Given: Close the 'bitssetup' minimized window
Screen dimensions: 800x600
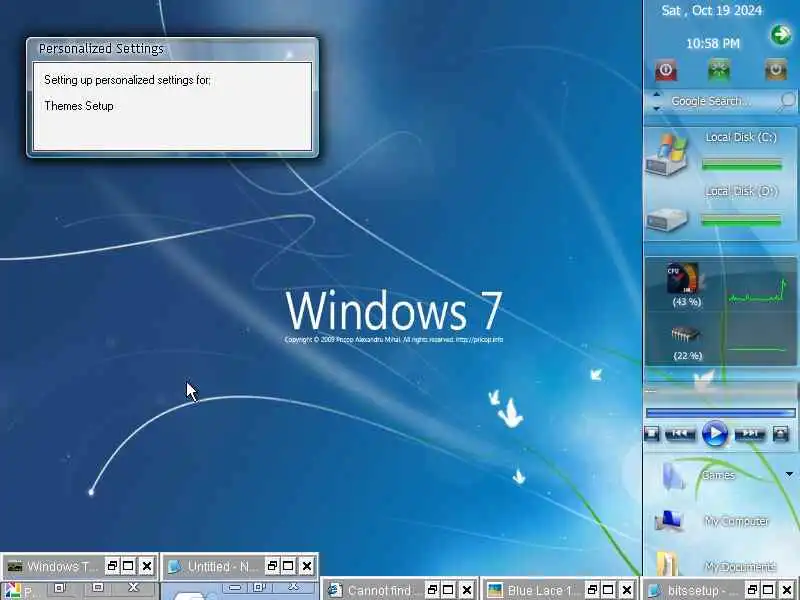Looking at the screenshot, I should [787, 590].
